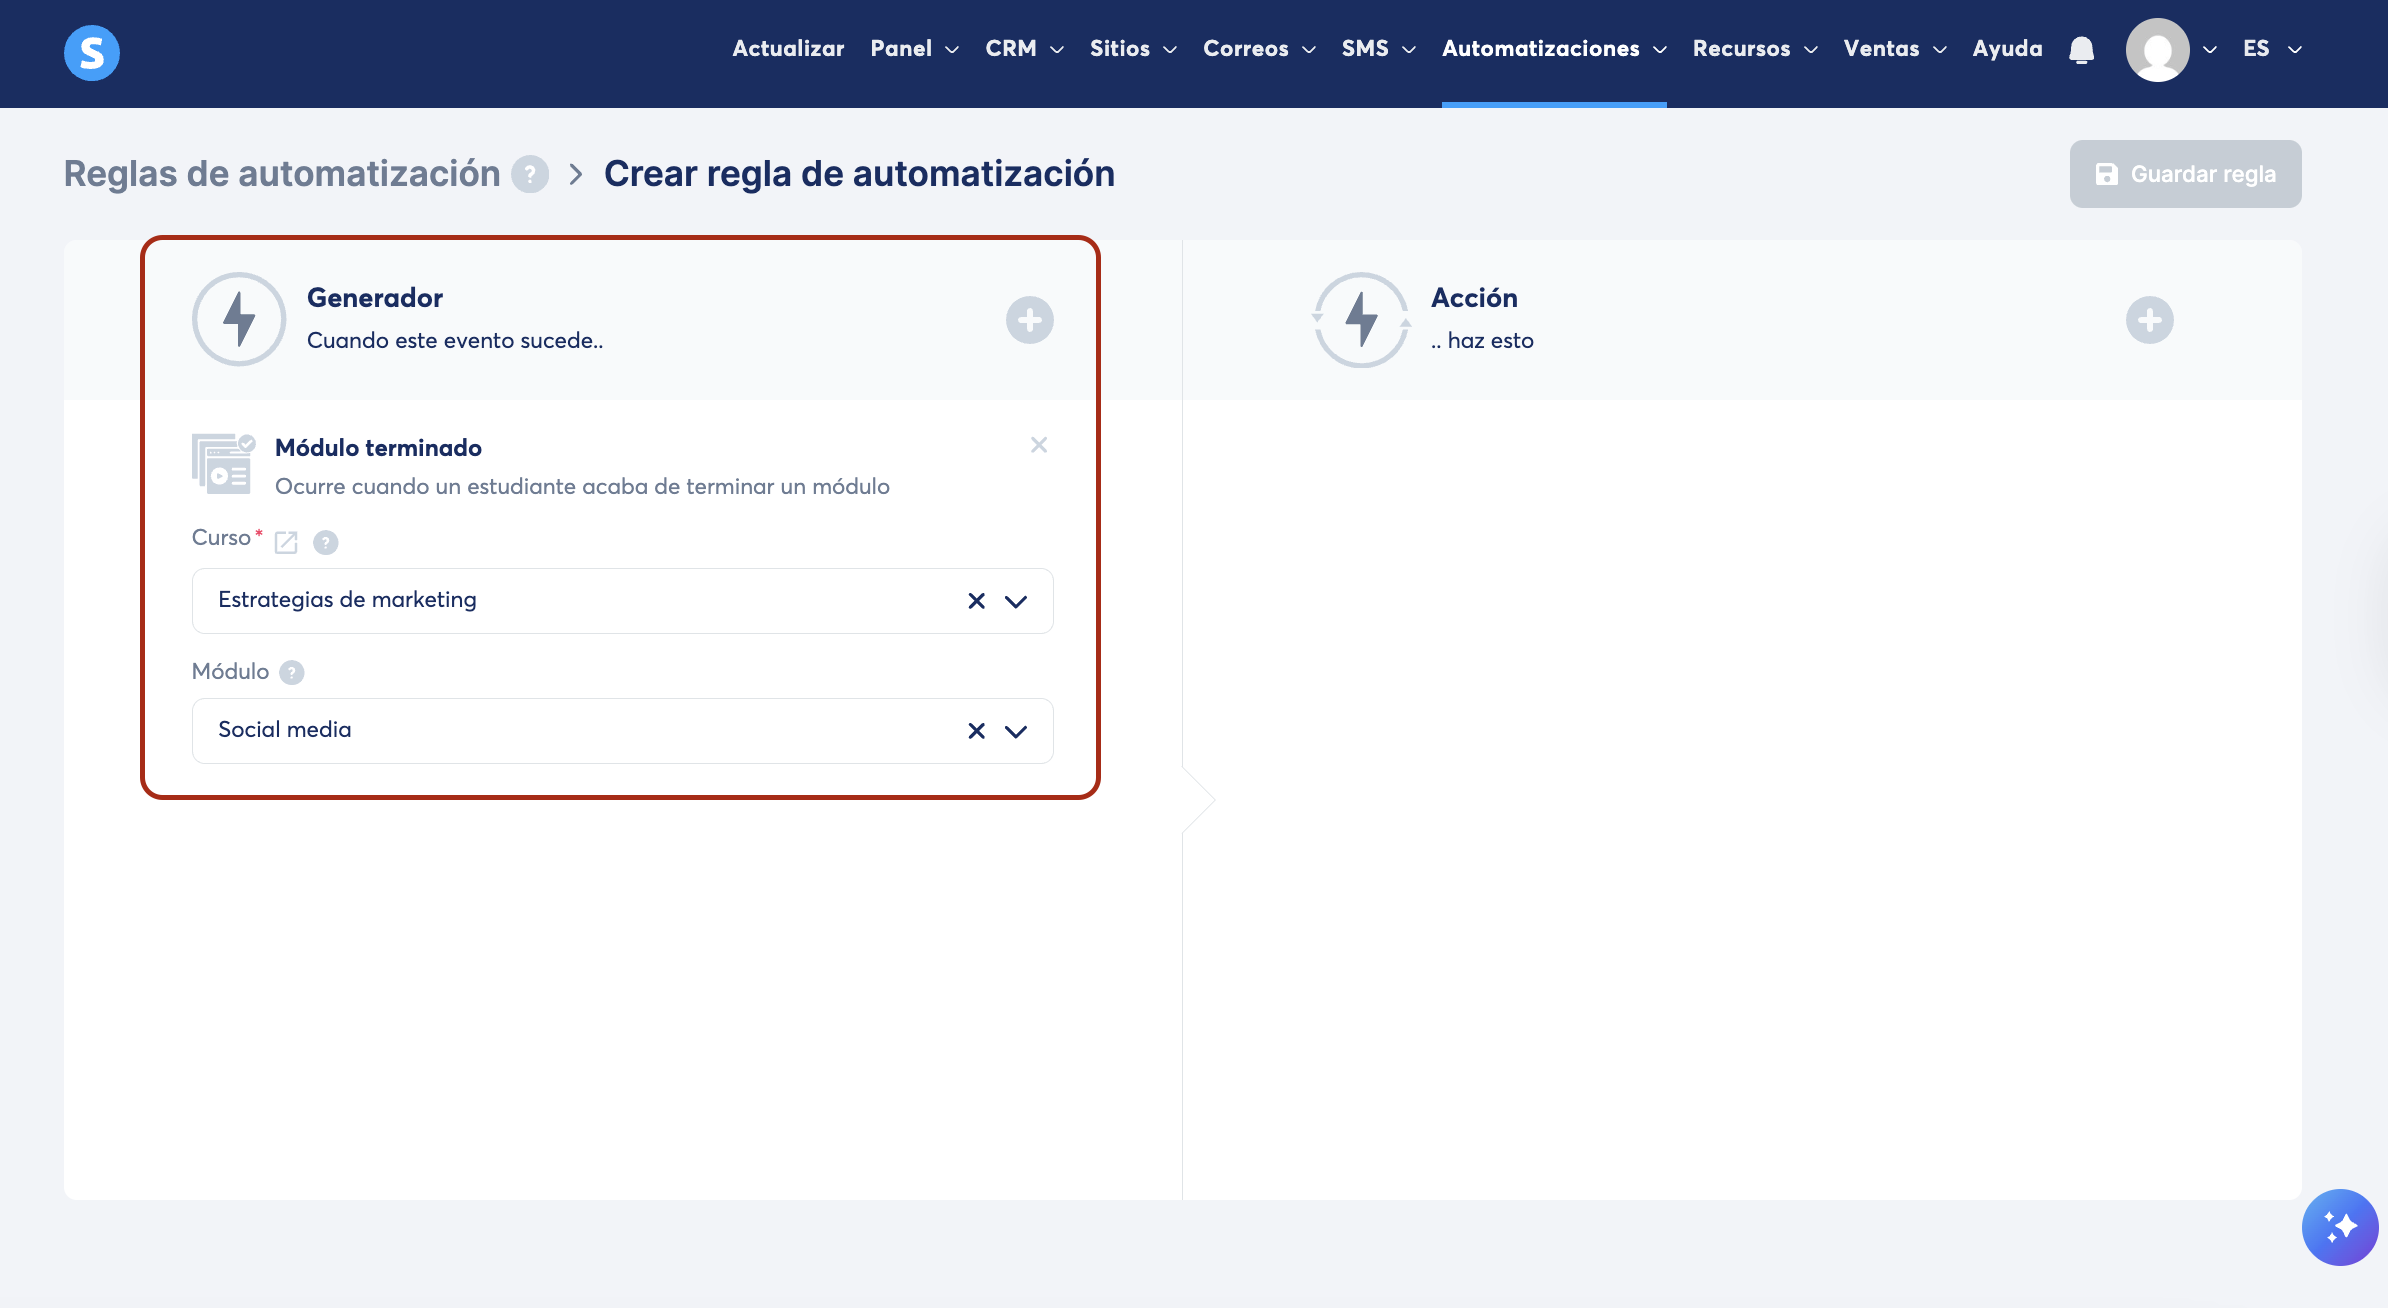This screenshot has width=2388, height=1308.
Task: Expand the Curso dropdown arrow
Action: [1016, 601]
